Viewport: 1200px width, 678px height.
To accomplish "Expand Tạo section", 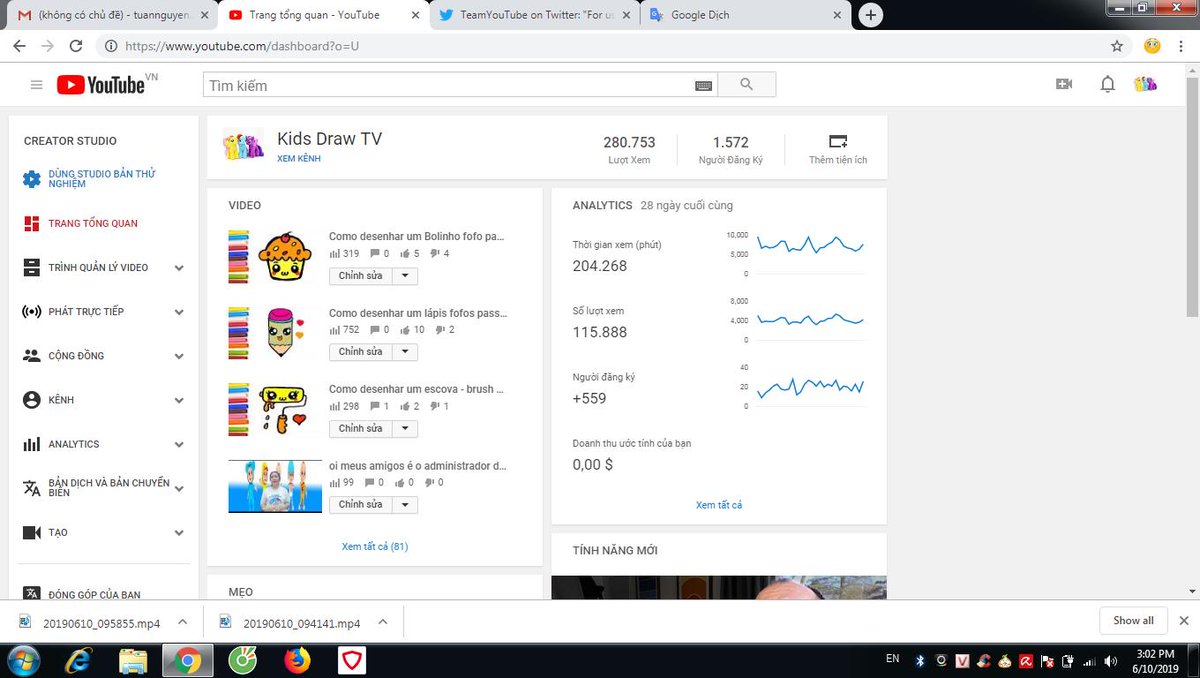I will pyautogui.click(x=179, y=533).
